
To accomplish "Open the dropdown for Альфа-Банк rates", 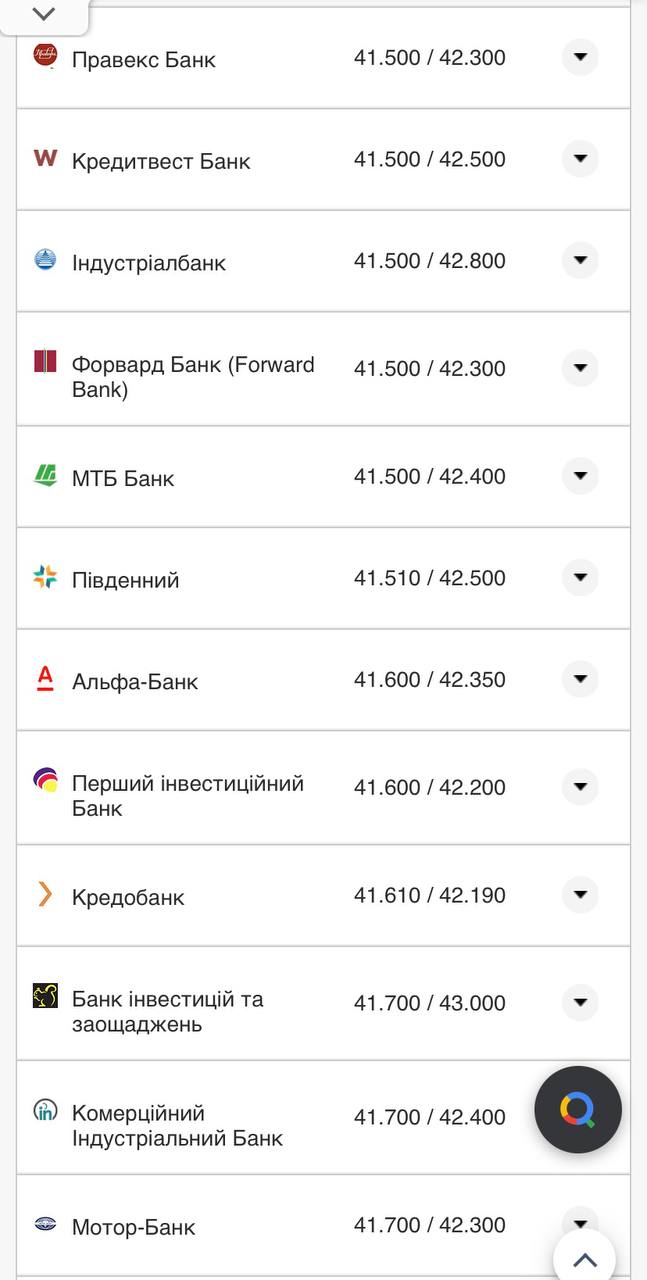I will coord(580,679).
